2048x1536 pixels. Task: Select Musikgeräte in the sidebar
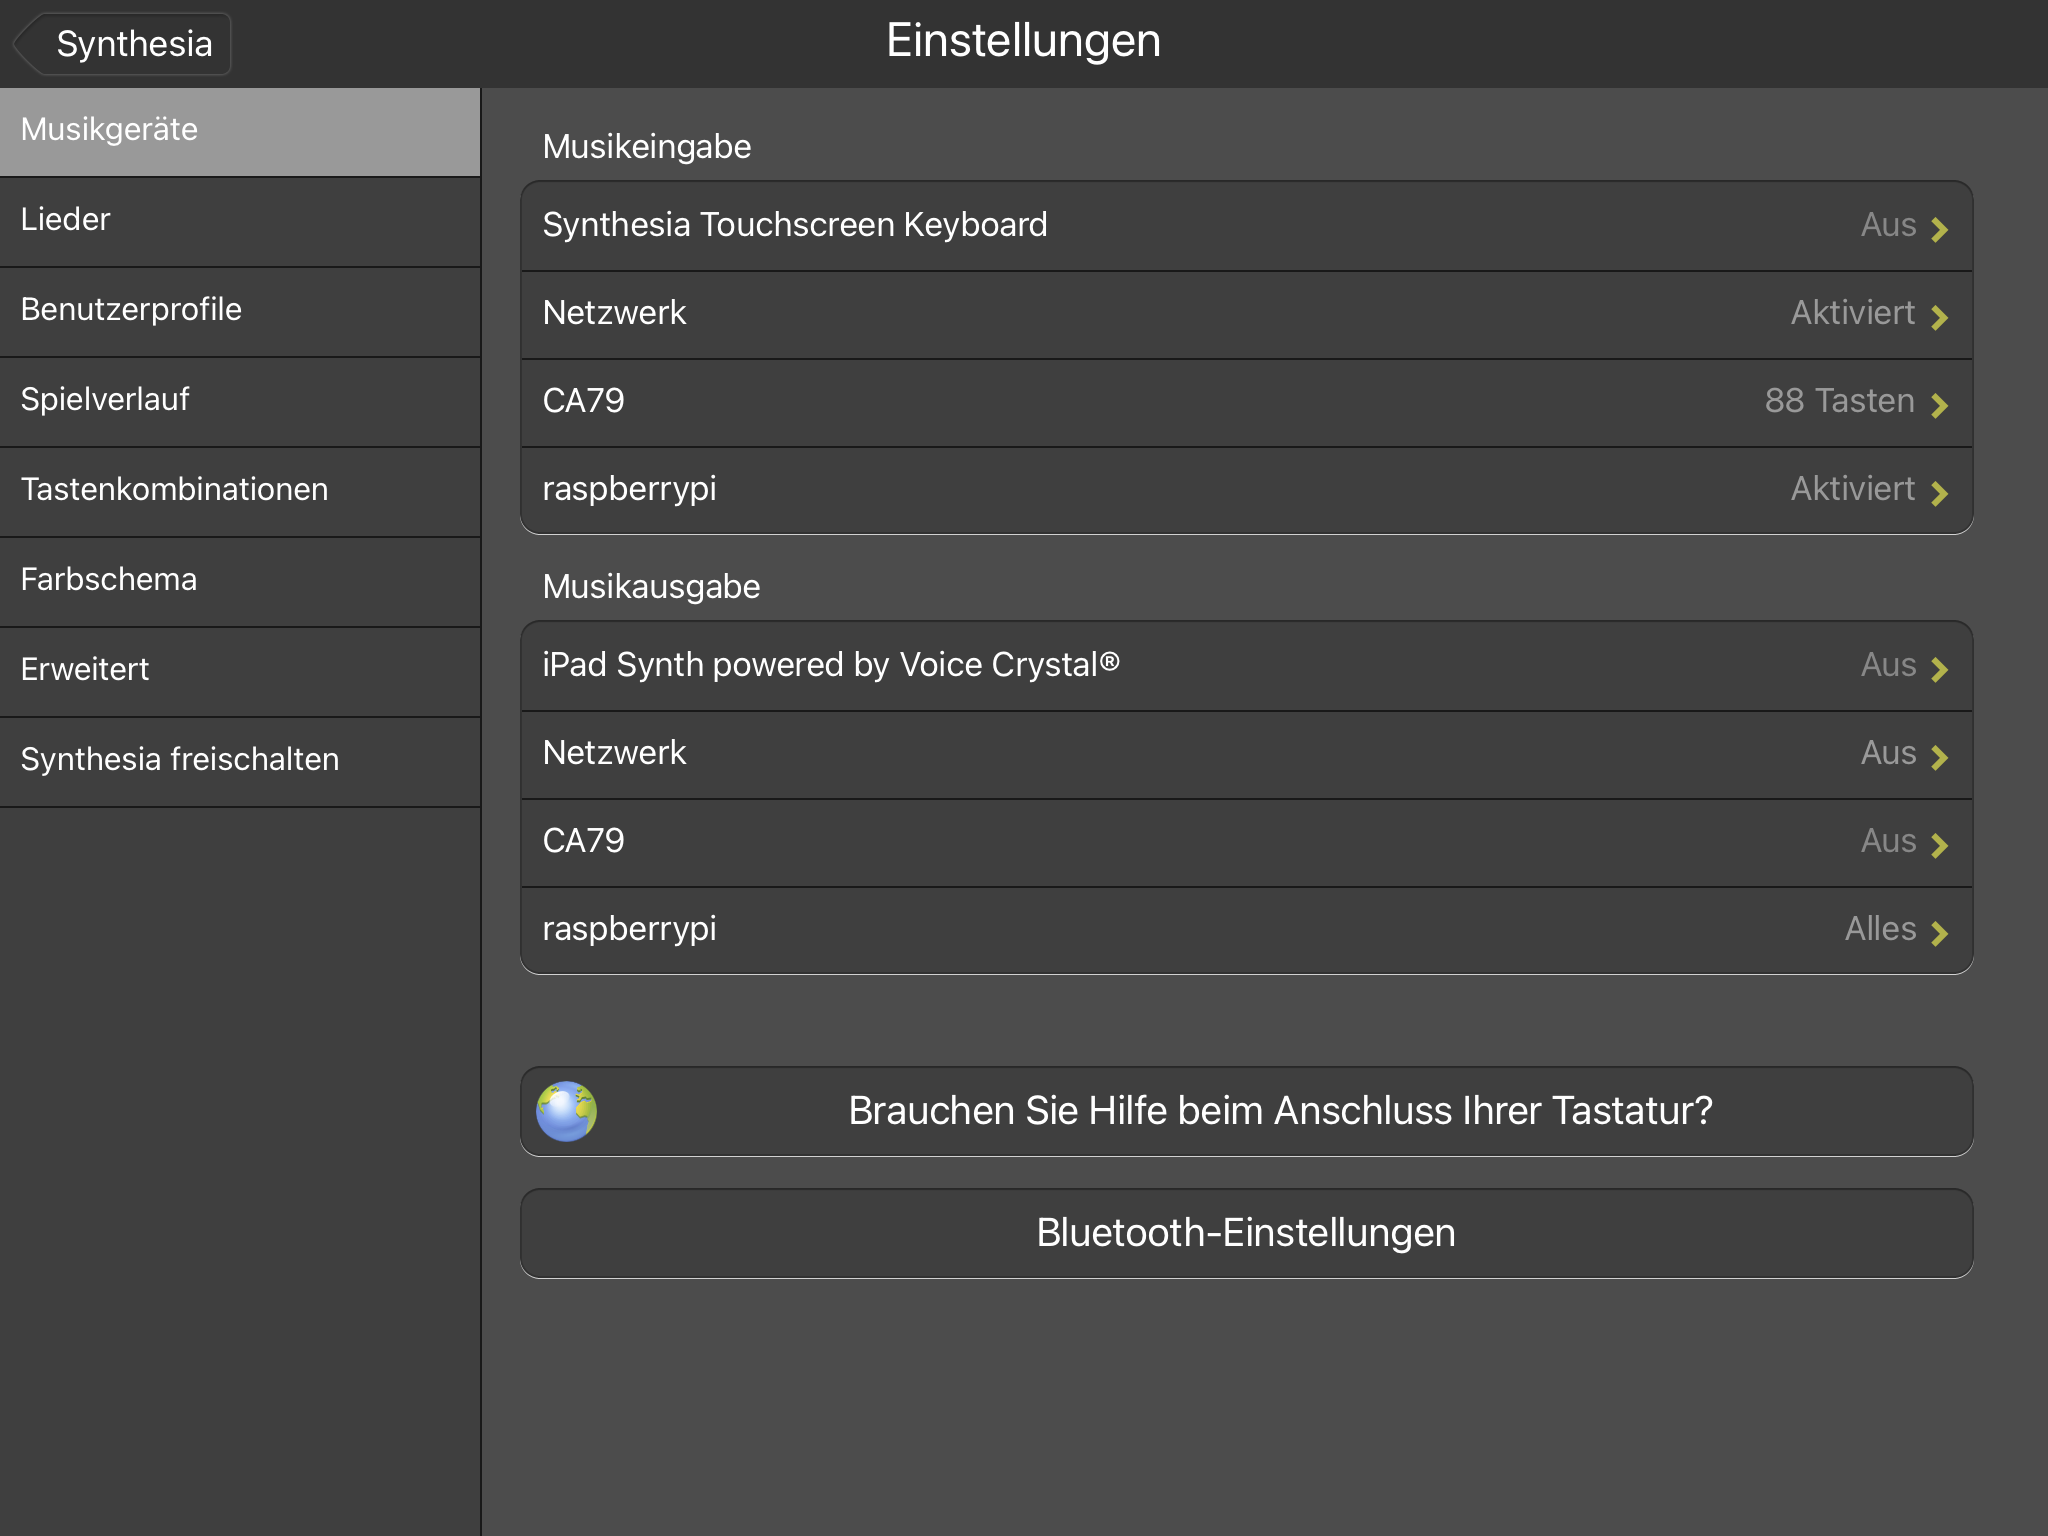(x=240, y=132)
